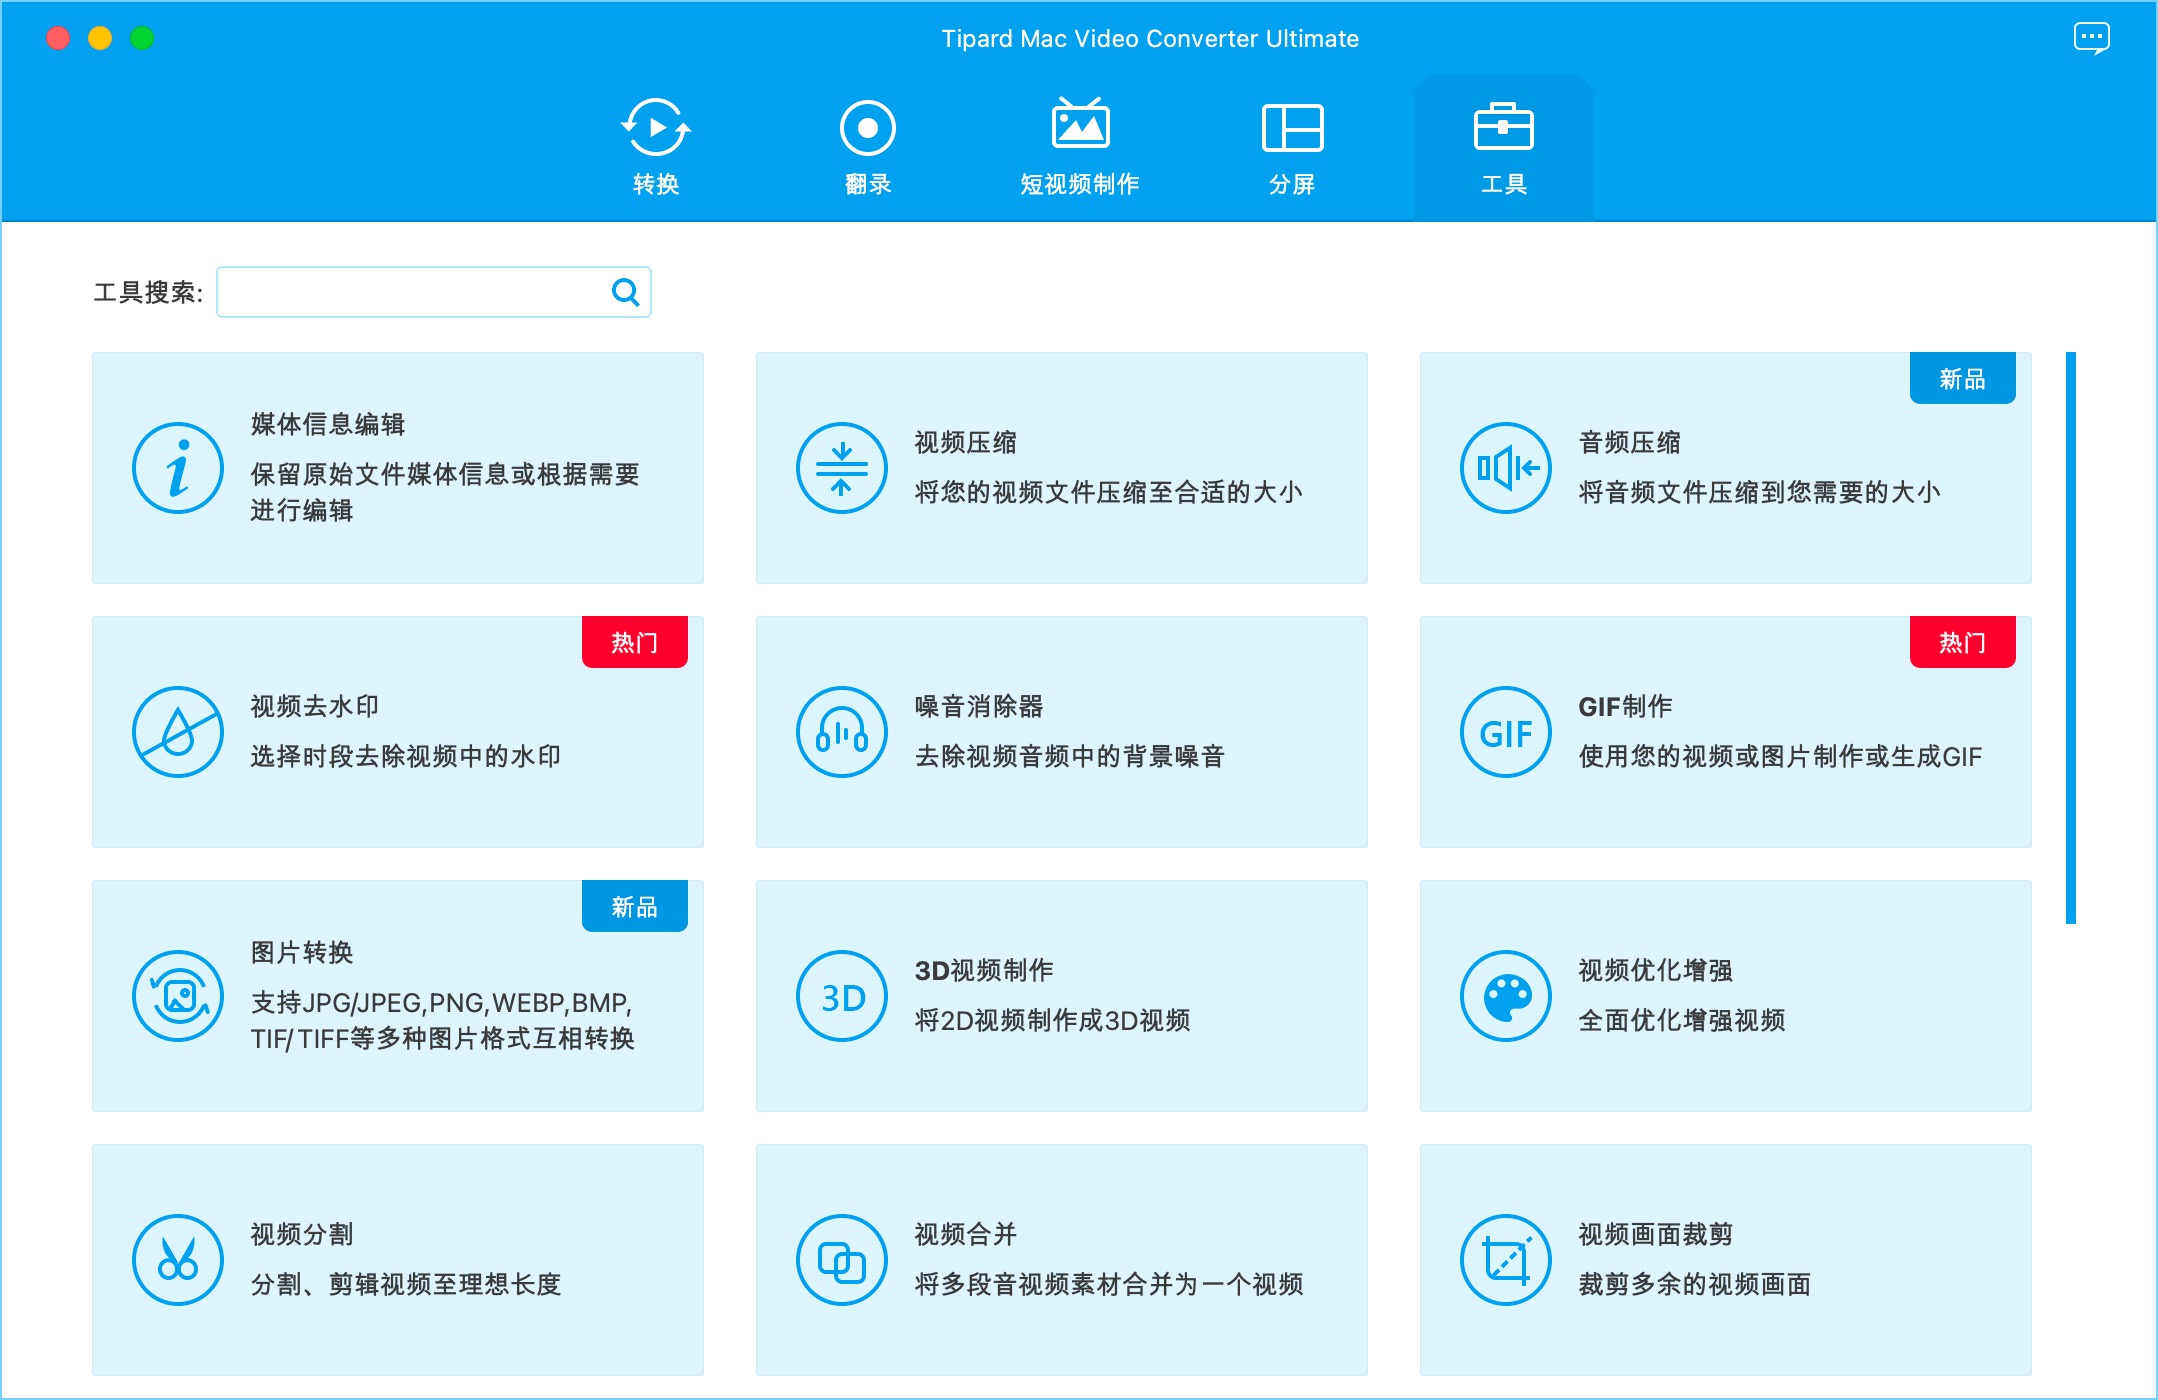Switch to the 转换 tab label
The height and width of the screenshot is (1400, 2158).
click(x=656, y=185)
